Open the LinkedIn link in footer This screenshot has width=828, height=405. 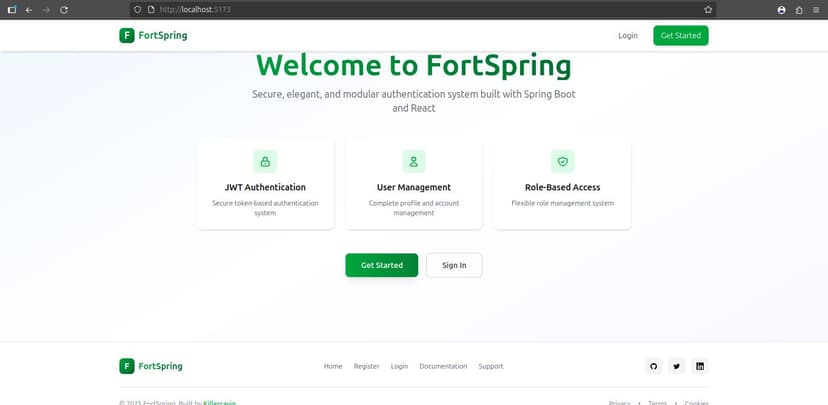[x=700, y=366]
